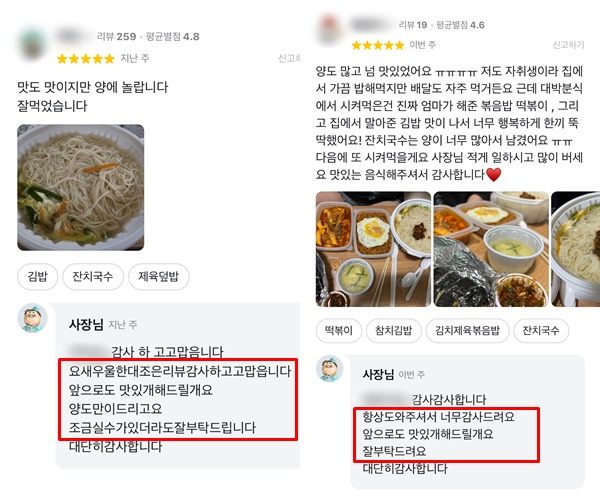The height and width of the screenshot is (500, 600).
Task: Open the second photo with foil-wrapped gimbap
Action: coord(491,249)
